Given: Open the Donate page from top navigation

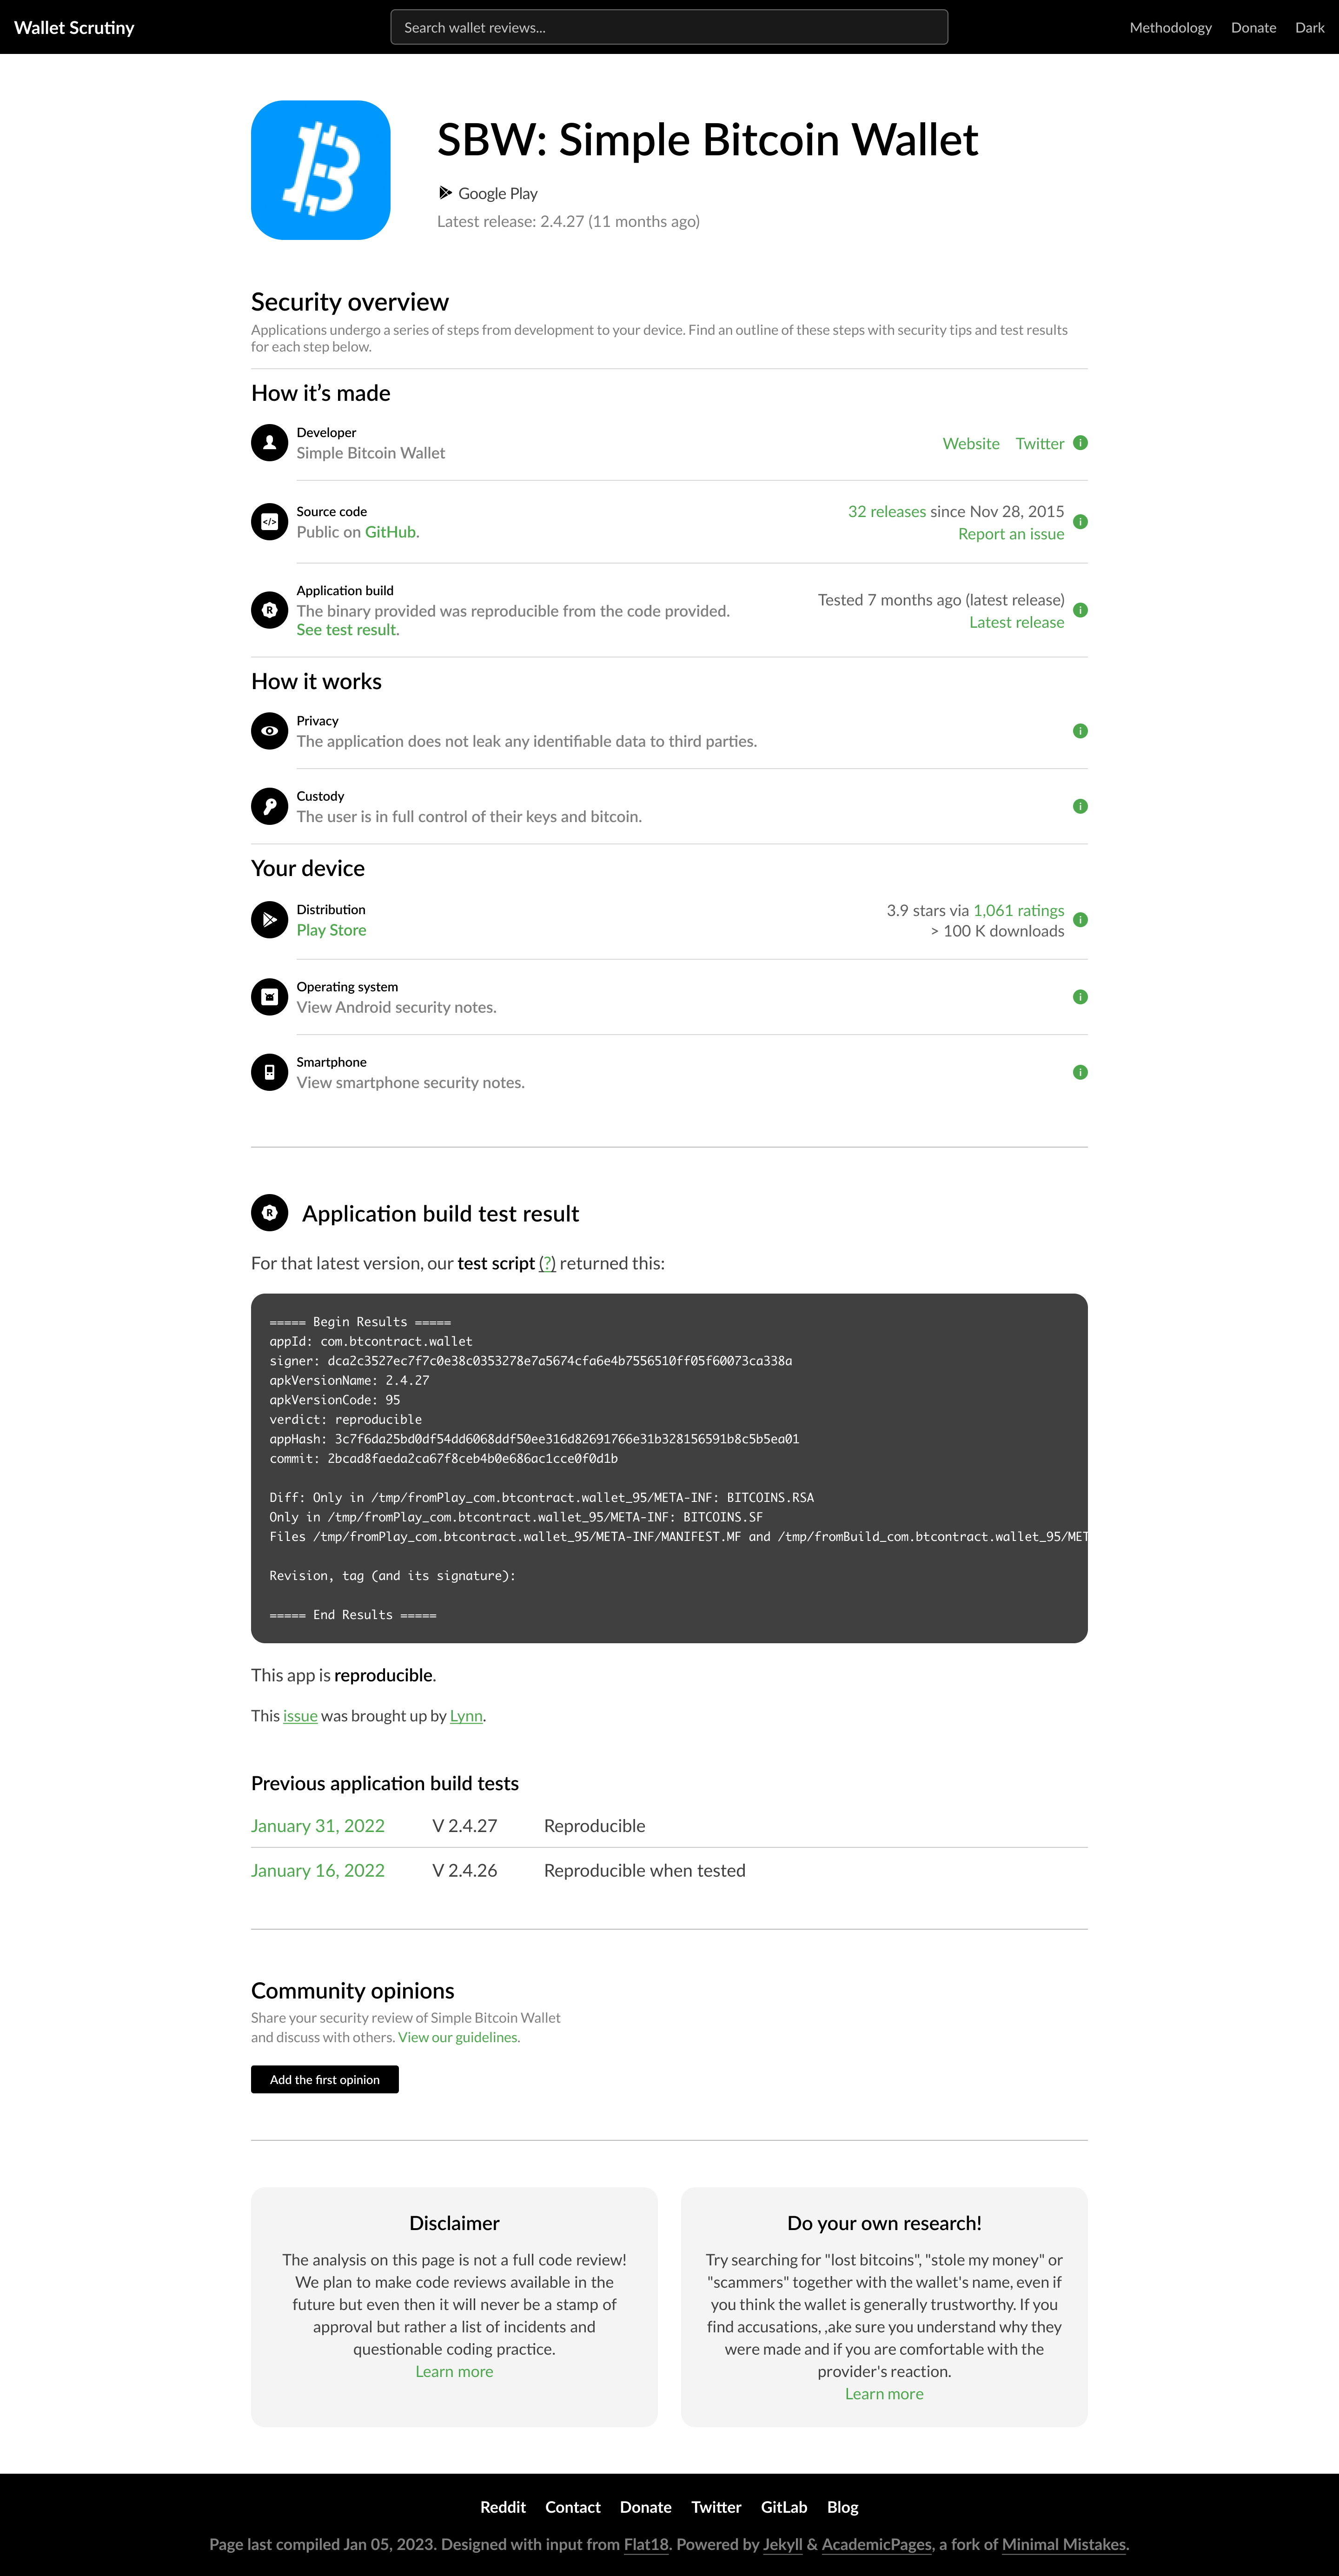Looking at the screenshot, I should [1253, 27].
